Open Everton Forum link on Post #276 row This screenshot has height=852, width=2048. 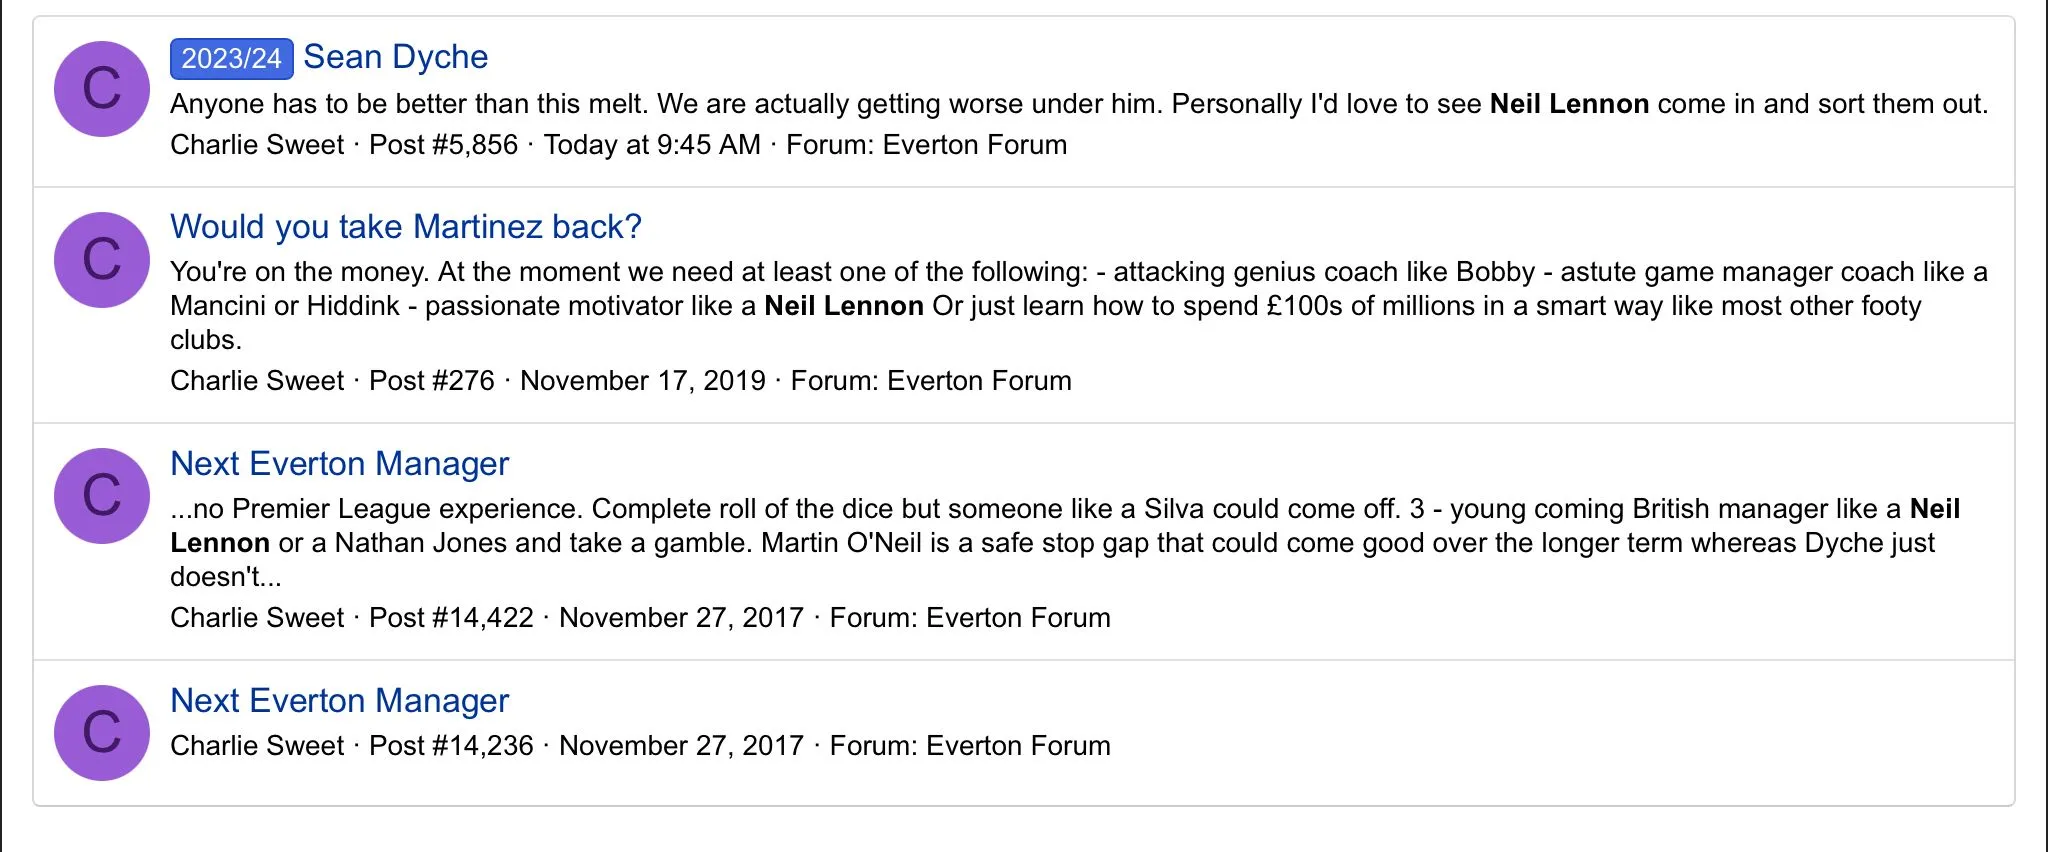(978, 381)
